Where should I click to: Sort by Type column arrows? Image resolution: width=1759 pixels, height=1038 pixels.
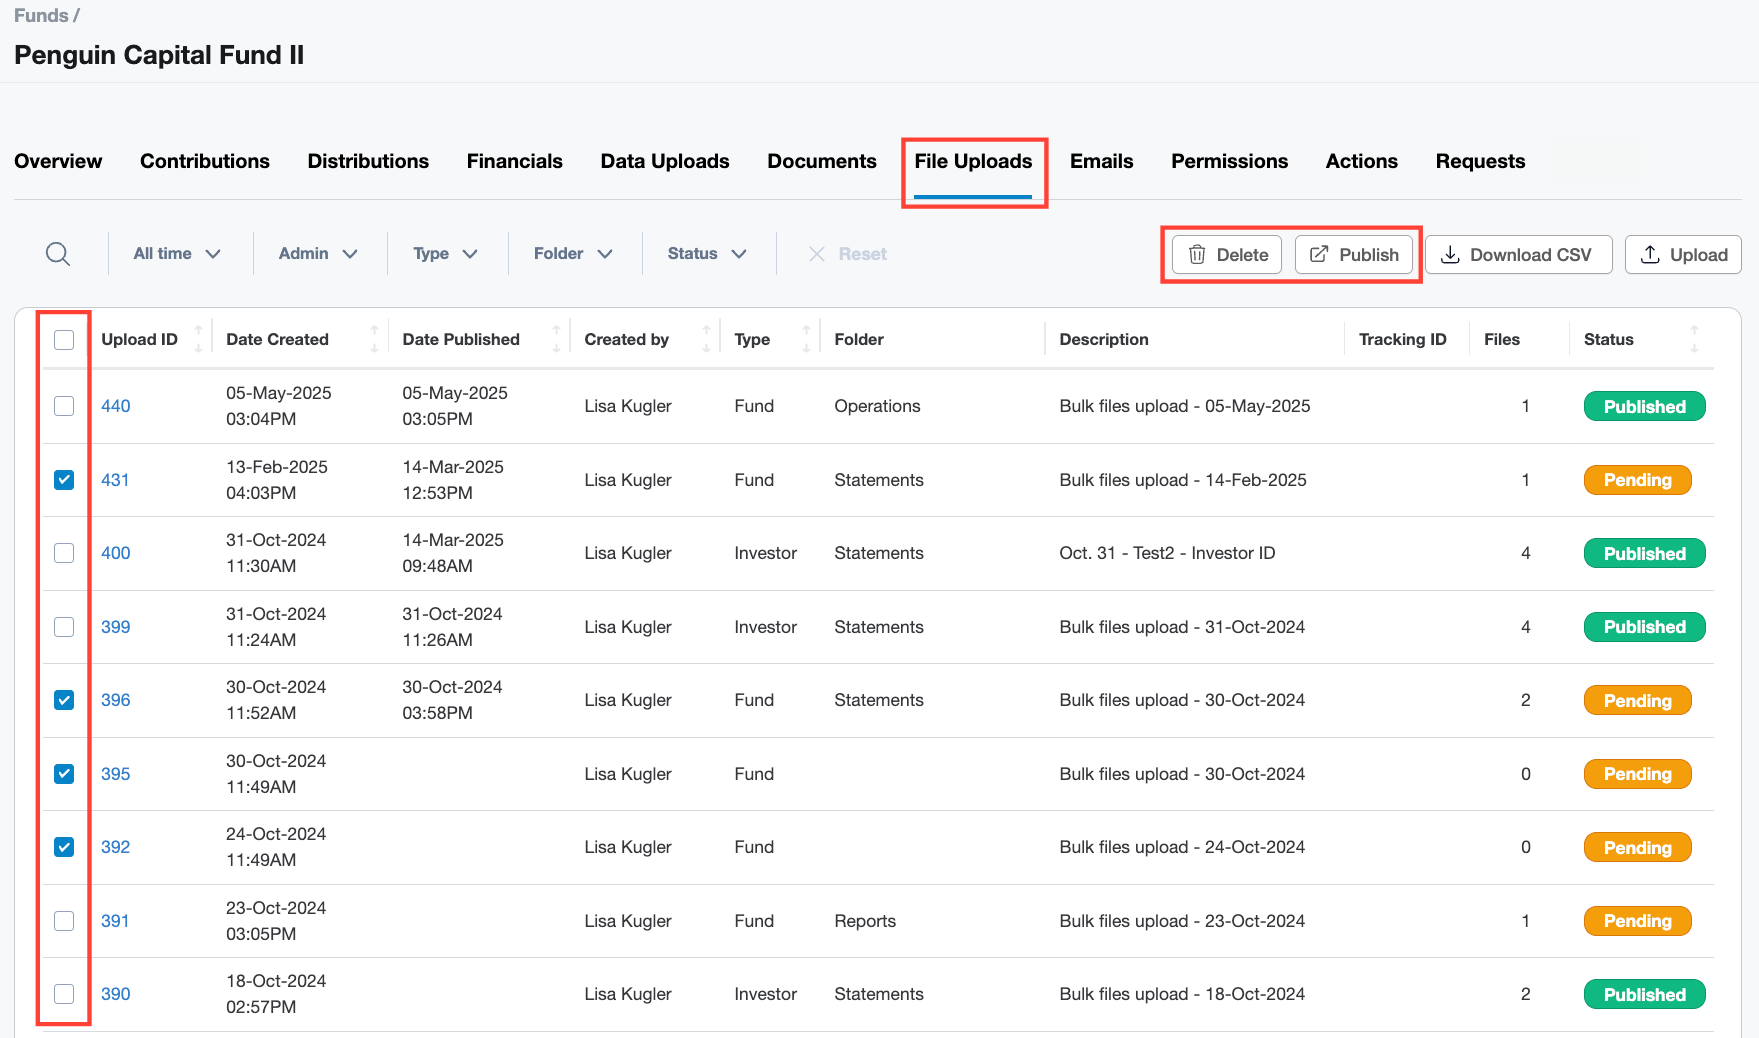coord(806,339)
